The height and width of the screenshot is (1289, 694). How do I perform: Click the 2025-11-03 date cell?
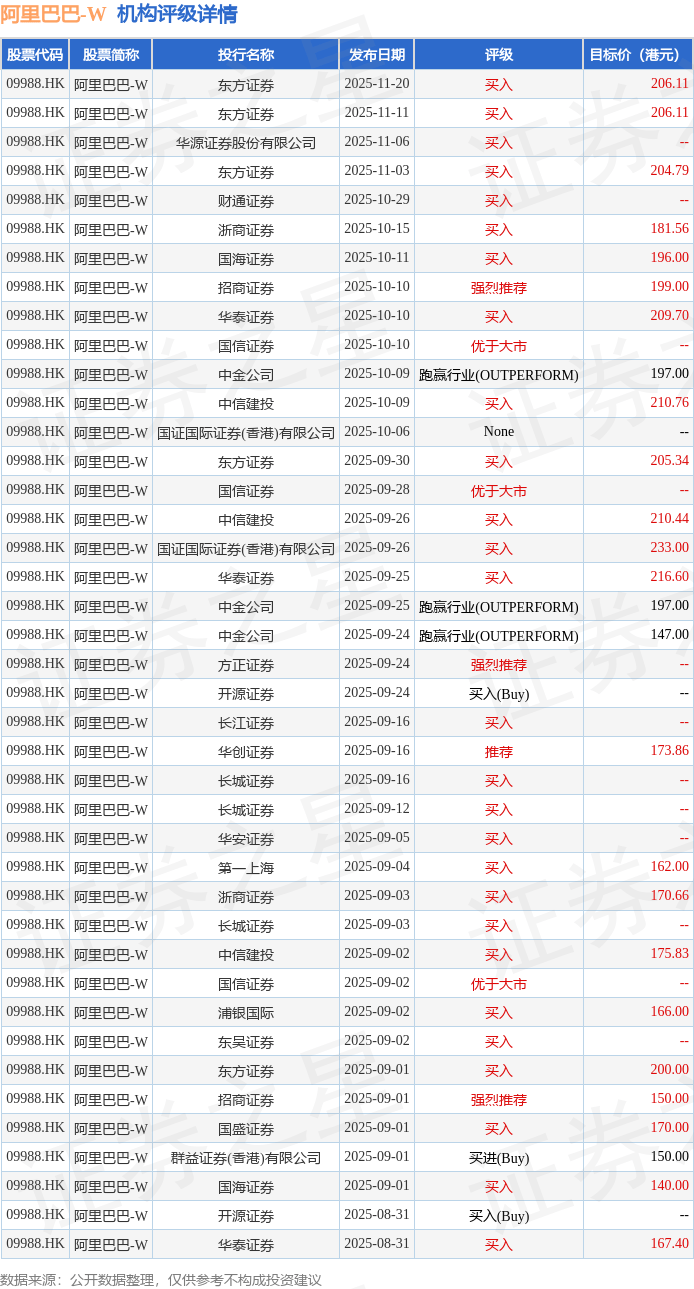(377, 171)
